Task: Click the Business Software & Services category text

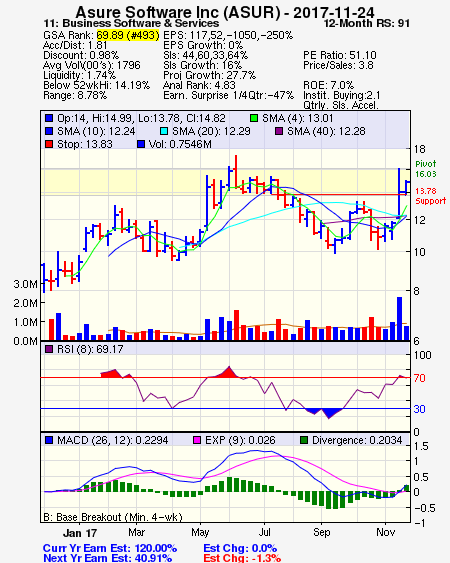Action: tap(141, 23)
